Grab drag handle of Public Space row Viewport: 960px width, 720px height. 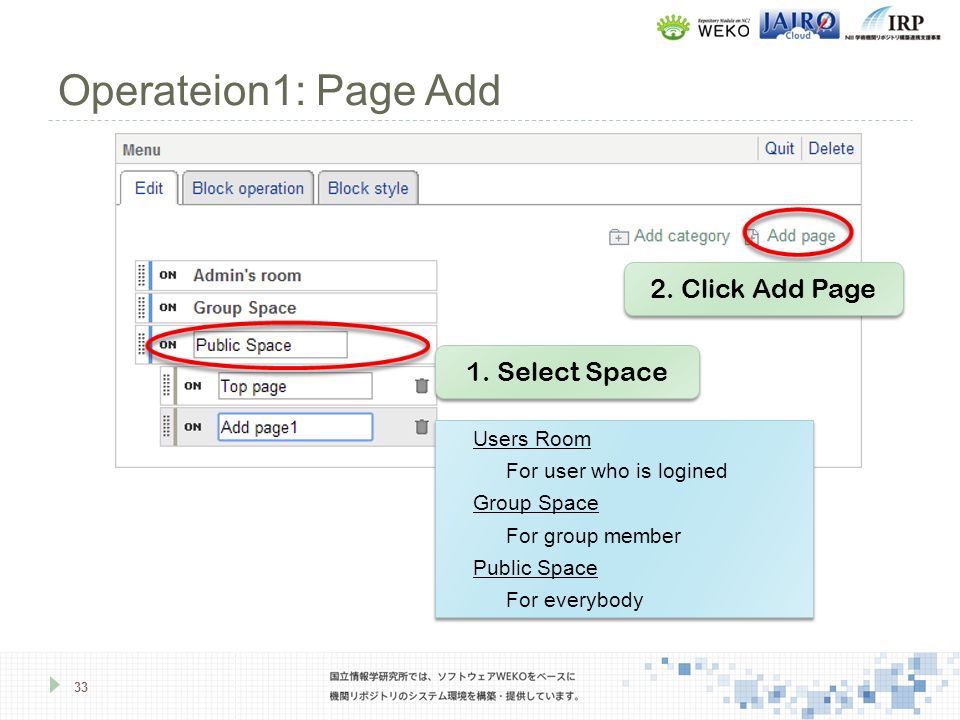[141, 345]
